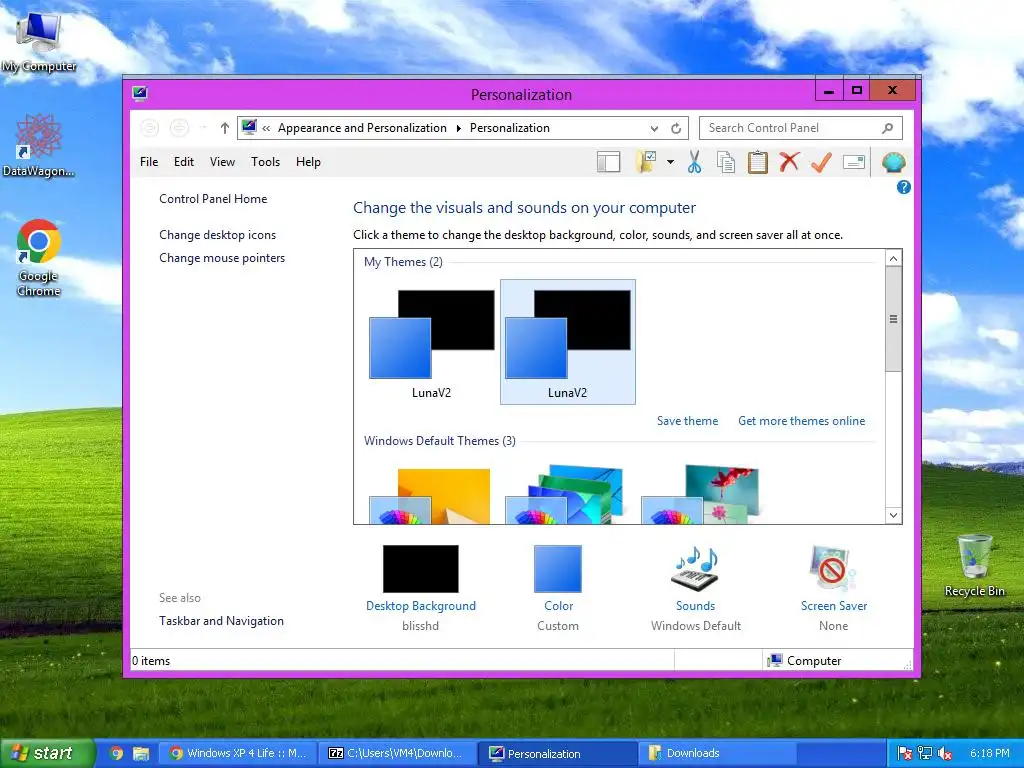Click Get more themes online link

tap(801, 421)
